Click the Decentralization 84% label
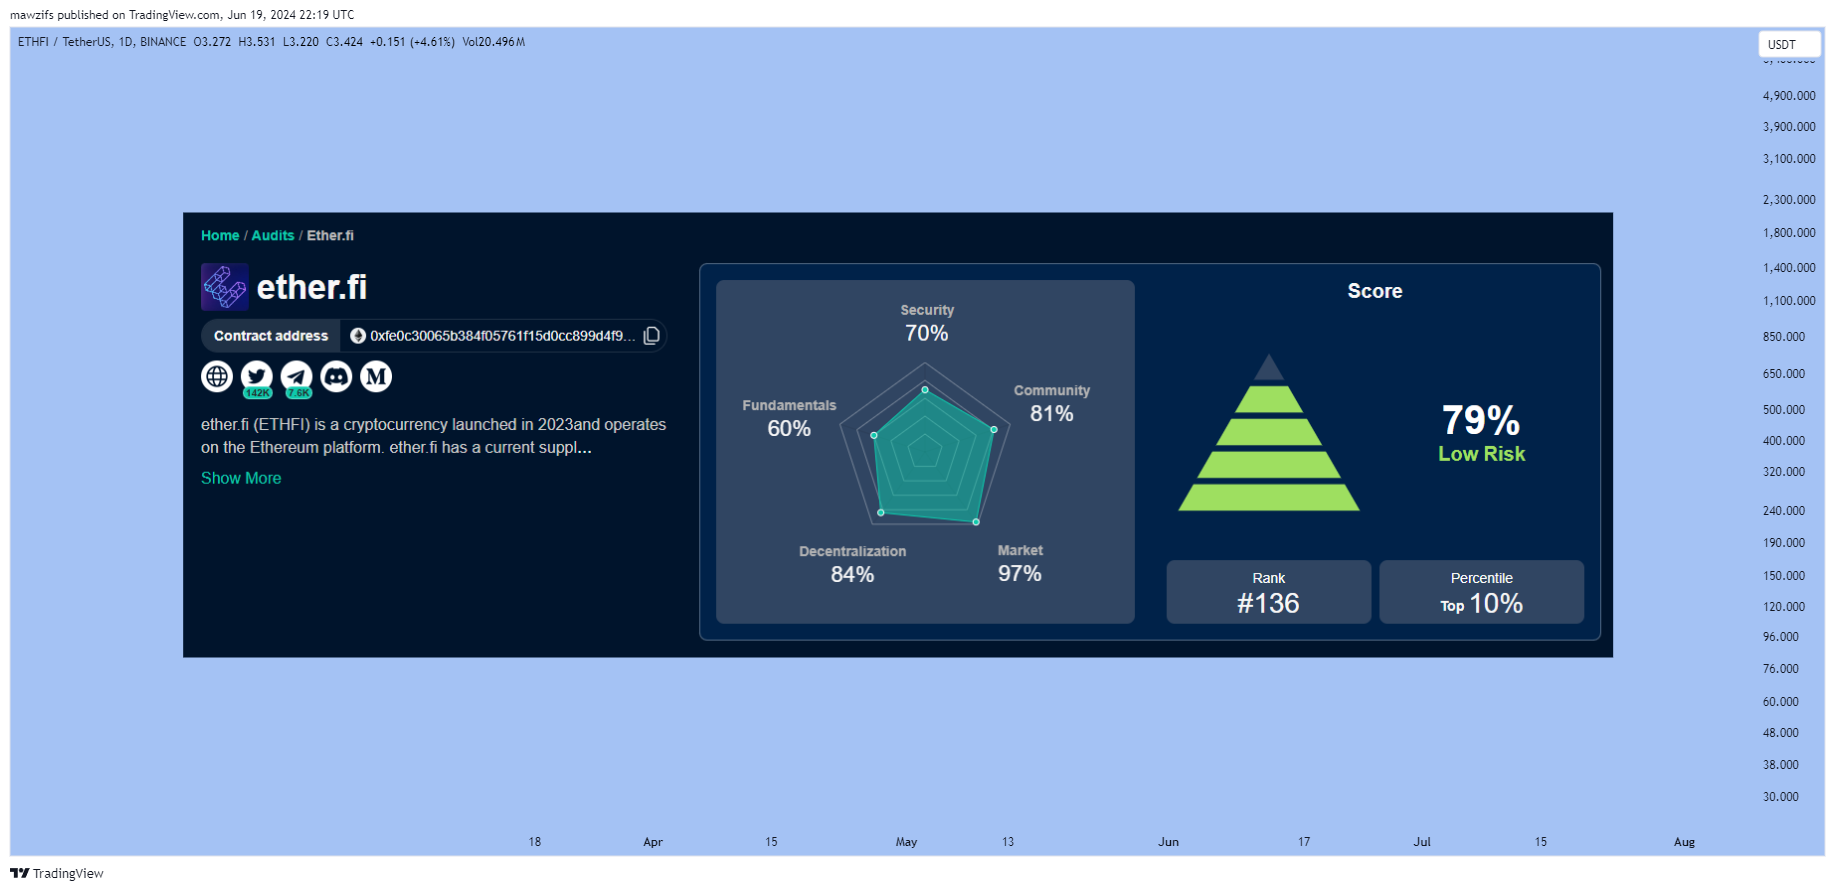1835x891 pixels. coord(852,564)
